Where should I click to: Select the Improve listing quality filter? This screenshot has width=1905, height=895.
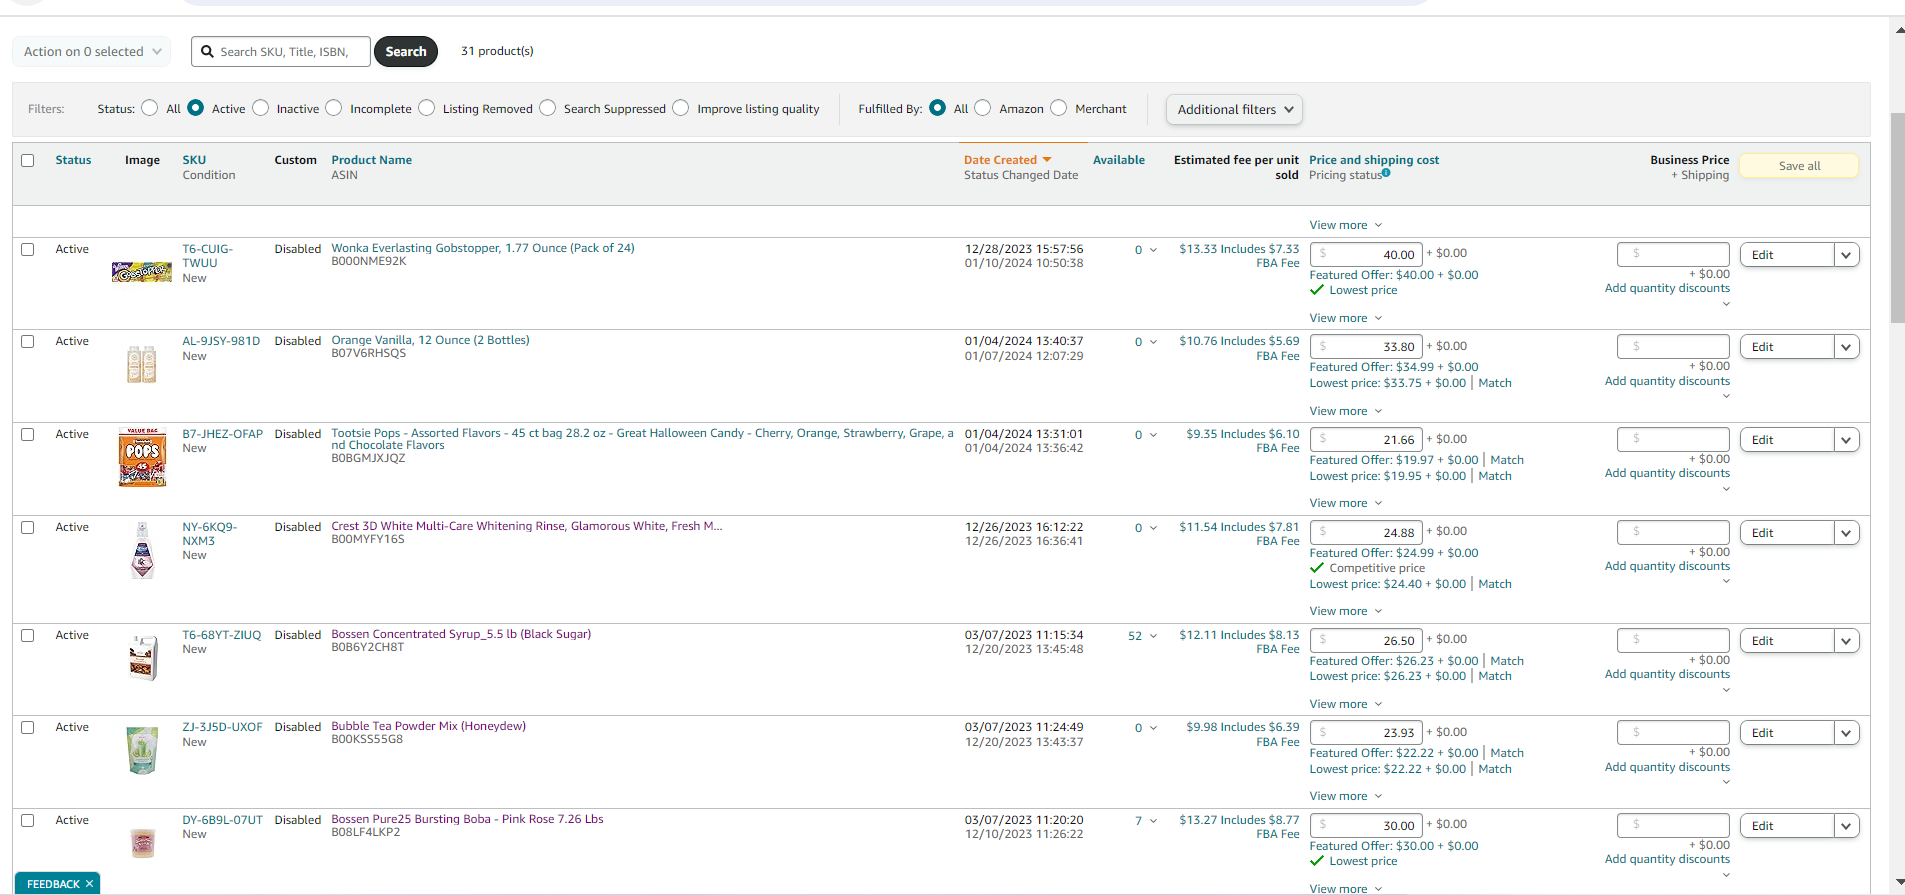[x=681, y=108]
